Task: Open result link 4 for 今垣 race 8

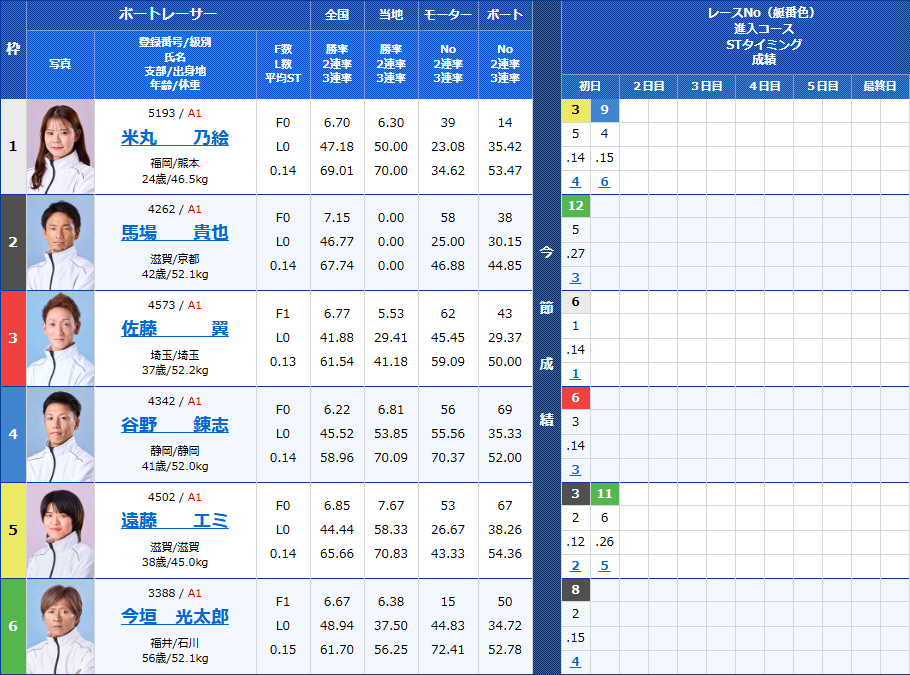Action: [x=575, y=662]
